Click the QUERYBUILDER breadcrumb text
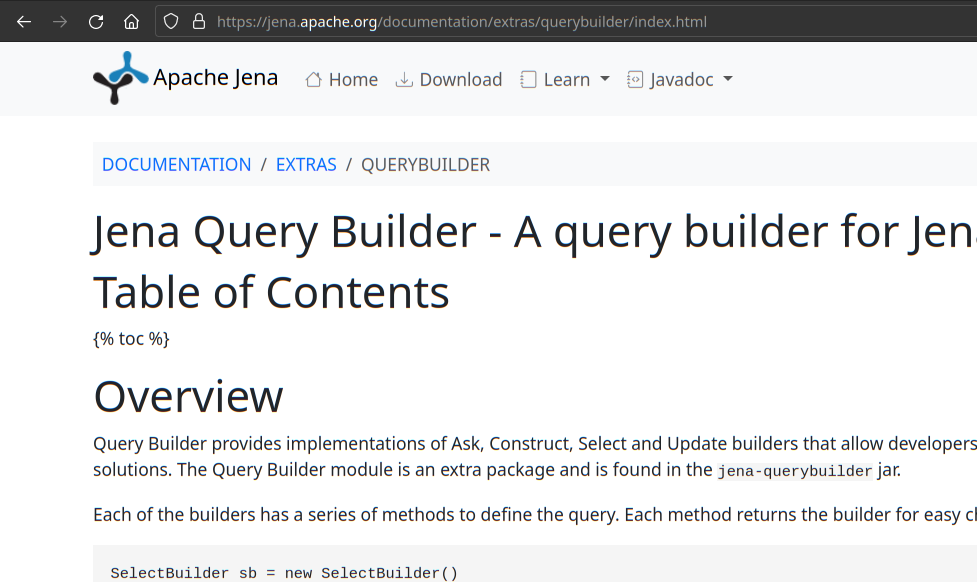Image resolution: width=977 pixels, height=582 pixels. (426, 165)
